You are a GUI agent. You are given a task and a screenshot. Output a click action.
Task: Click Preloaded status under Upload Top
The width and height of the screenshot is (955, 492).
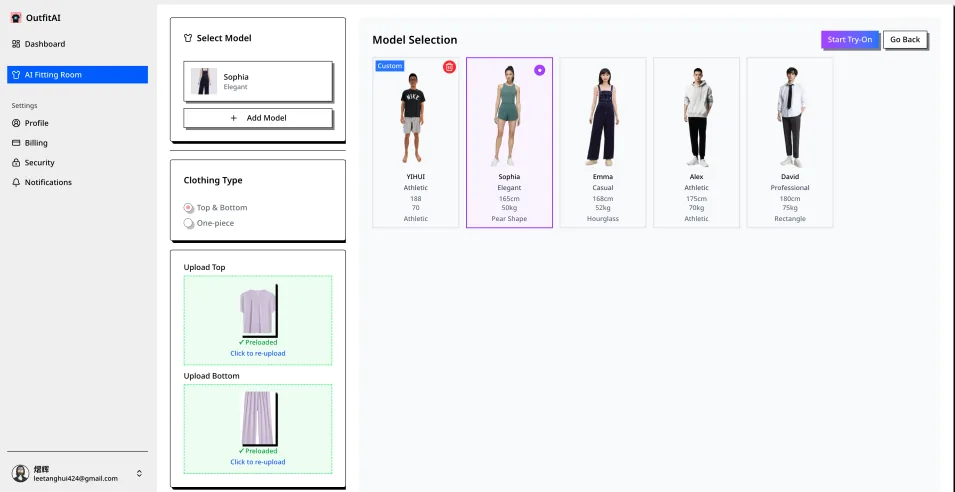(x=258, y=342)
